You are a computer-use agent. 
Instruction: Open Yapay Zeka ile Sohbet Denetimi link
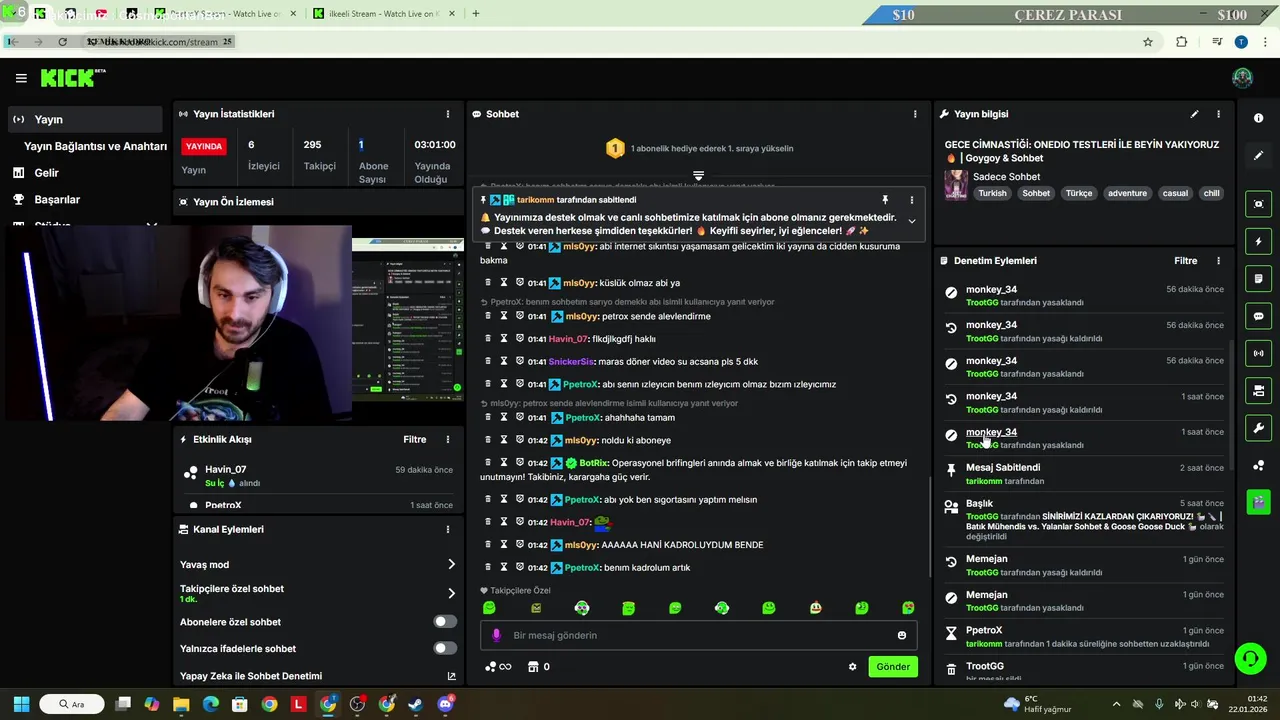click(251, 676)
